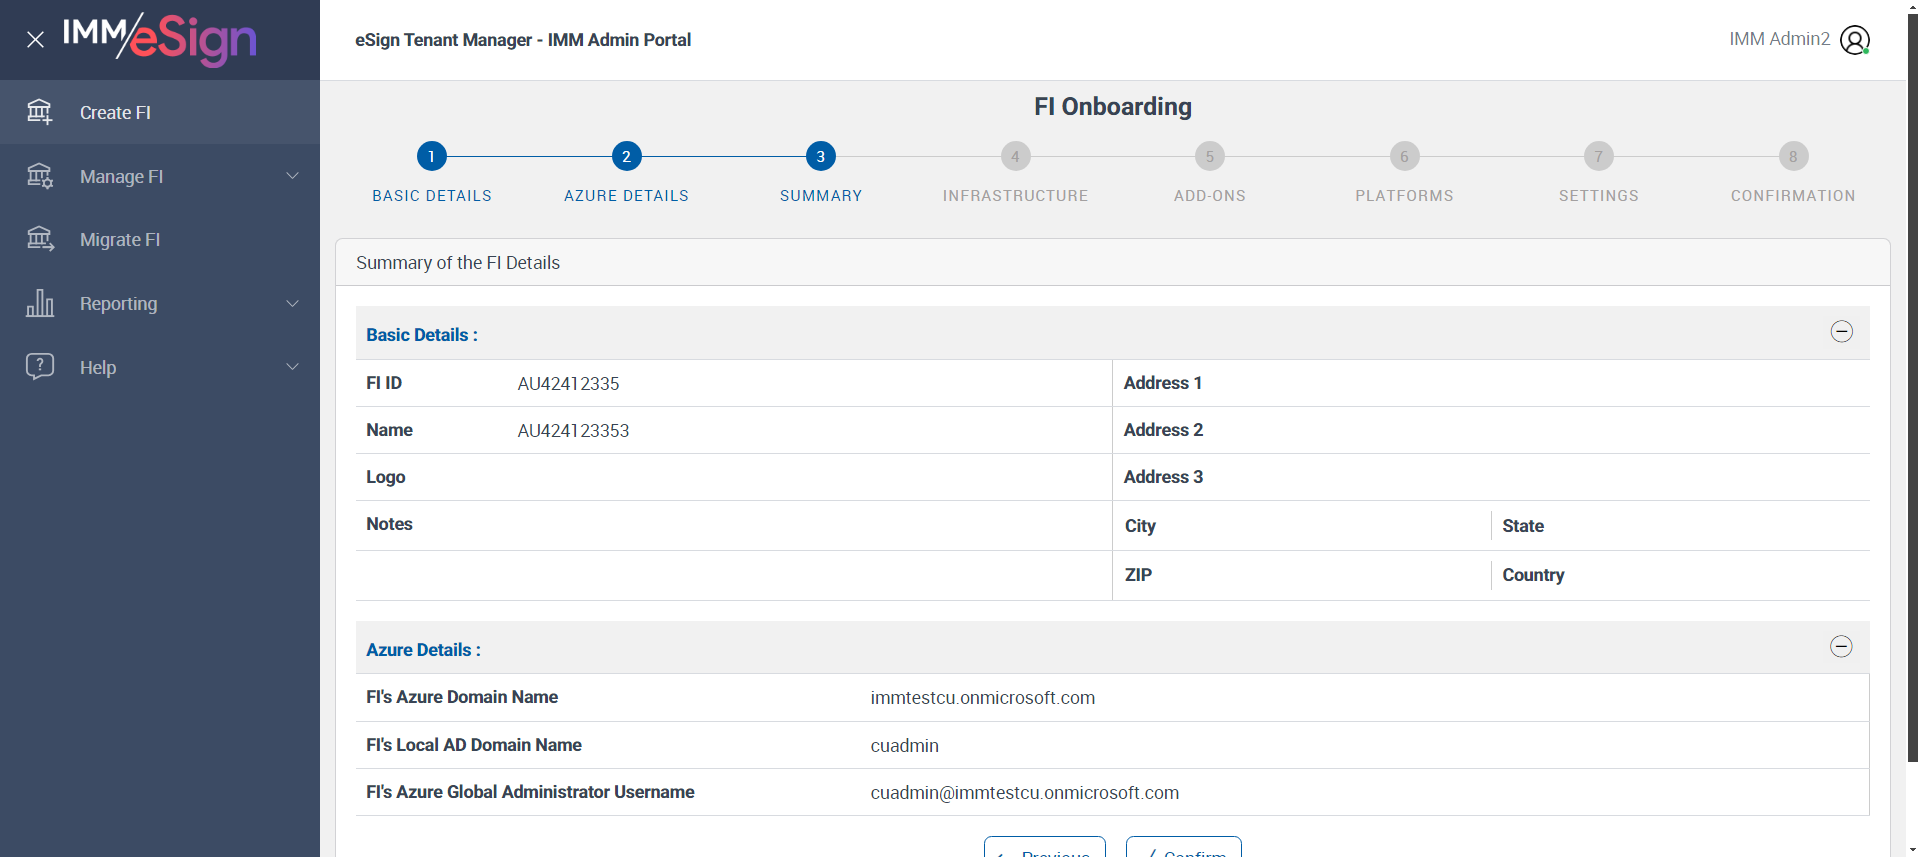
Task: Click FI's Azure Global Administrator Username label
Action: pos(530,792)
